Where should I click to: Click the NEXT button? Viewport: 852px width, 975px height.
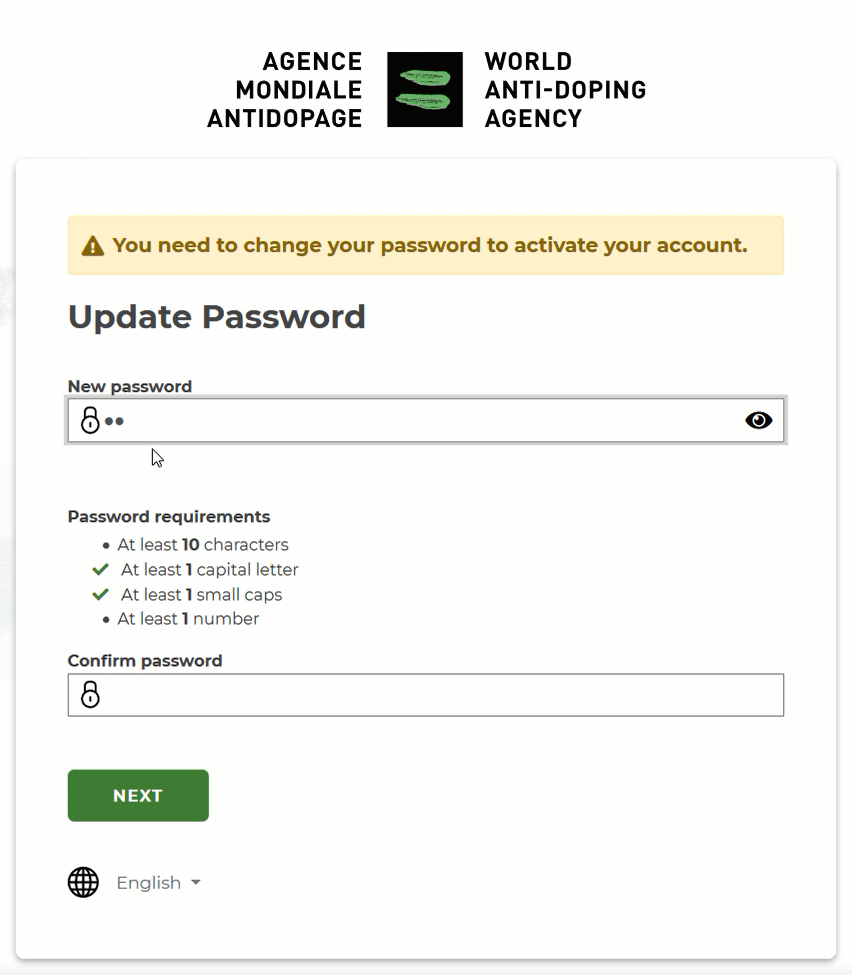pyautogui.click(x=138, y=795)
